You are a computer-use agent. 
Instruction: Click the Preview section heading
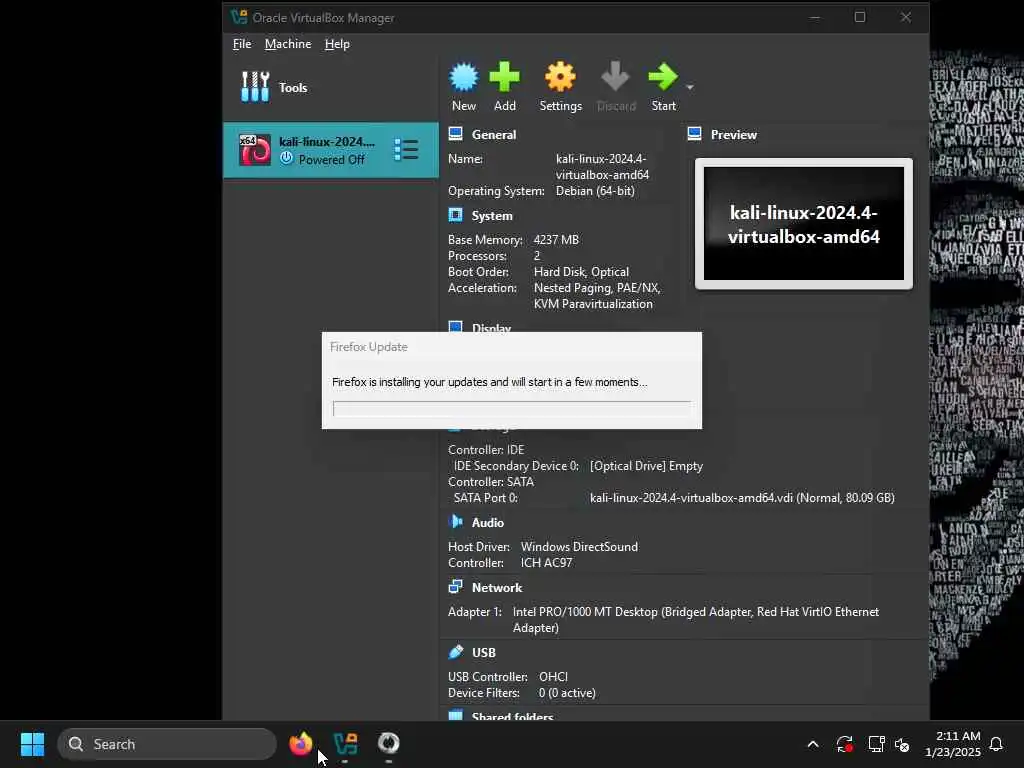(733, 135)
